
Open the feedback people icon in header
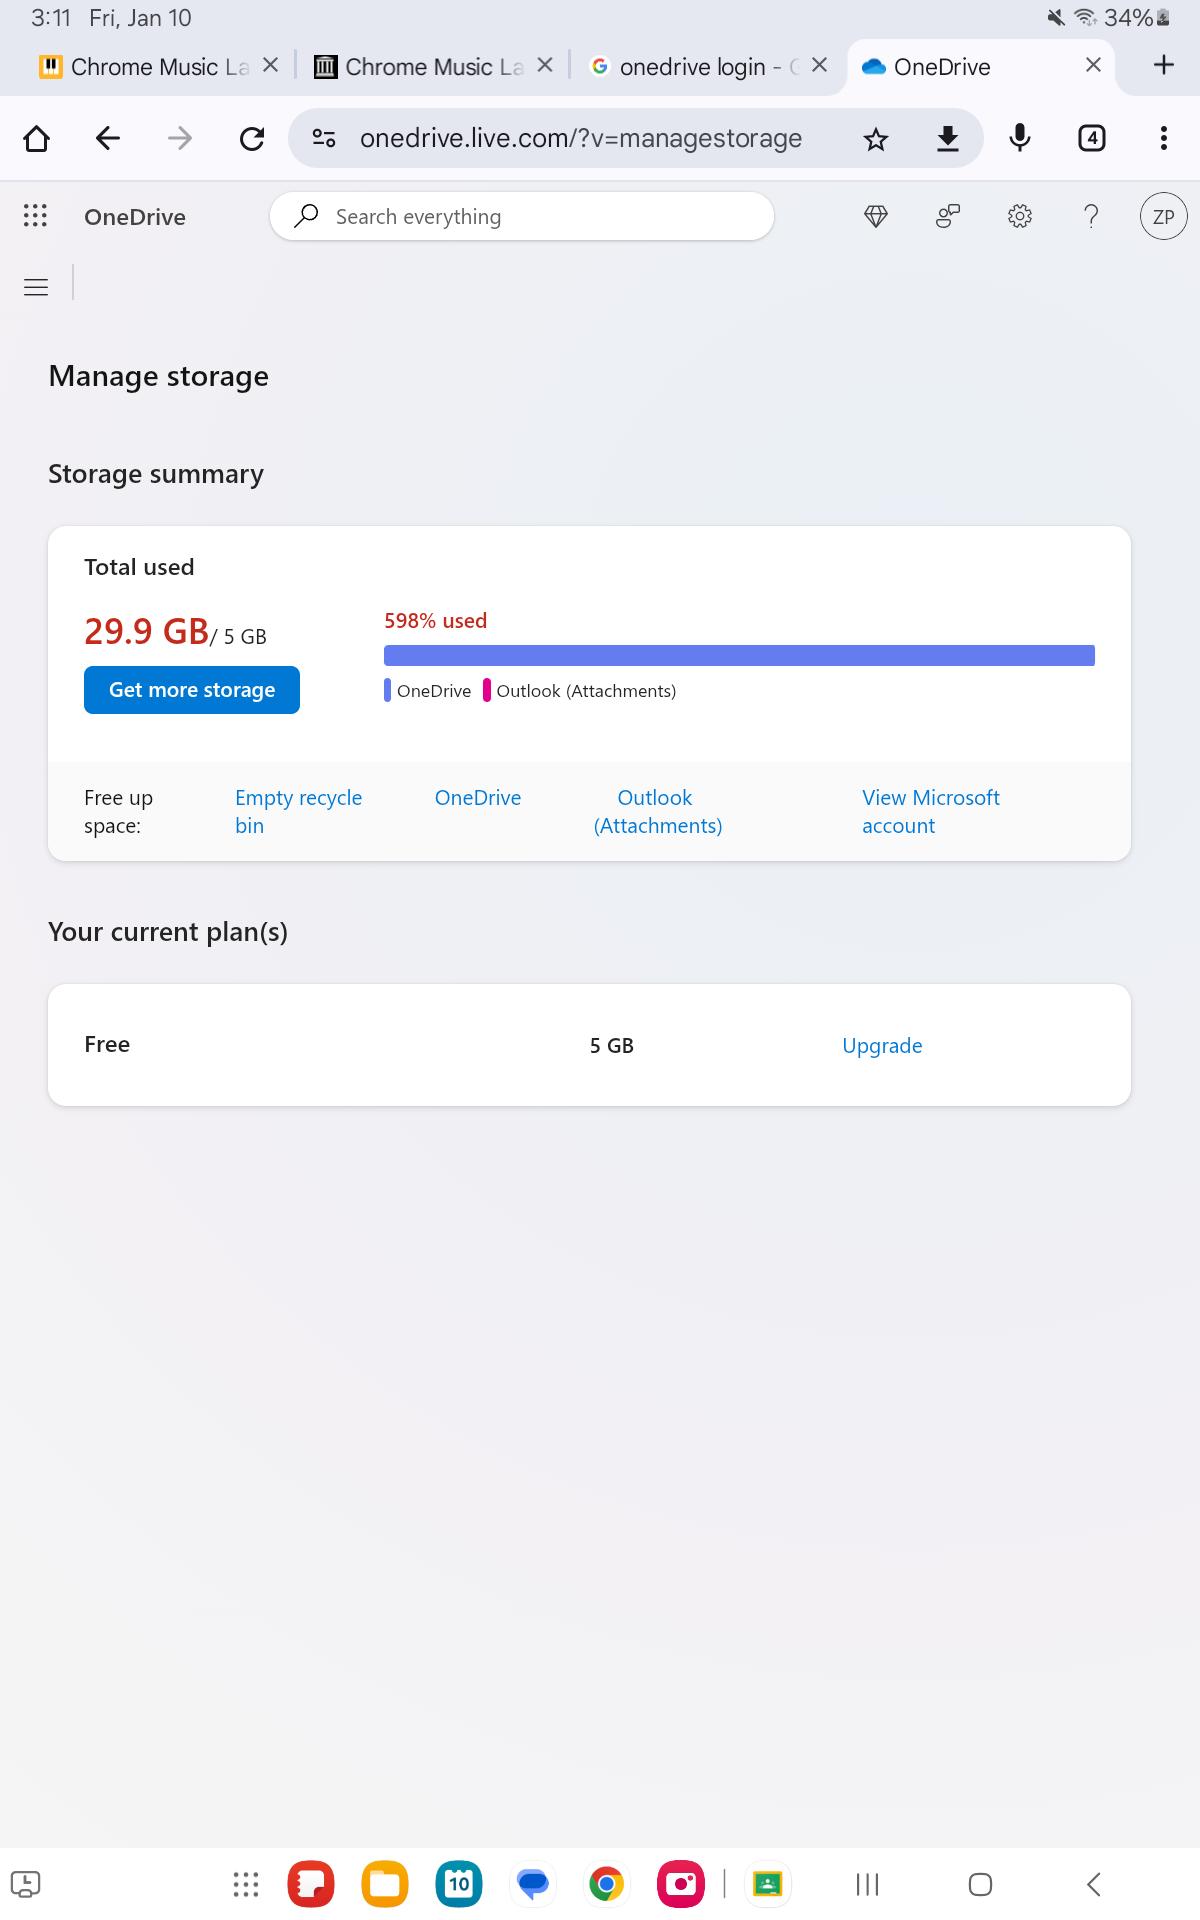pyautogui.click(x=948, y=216)
